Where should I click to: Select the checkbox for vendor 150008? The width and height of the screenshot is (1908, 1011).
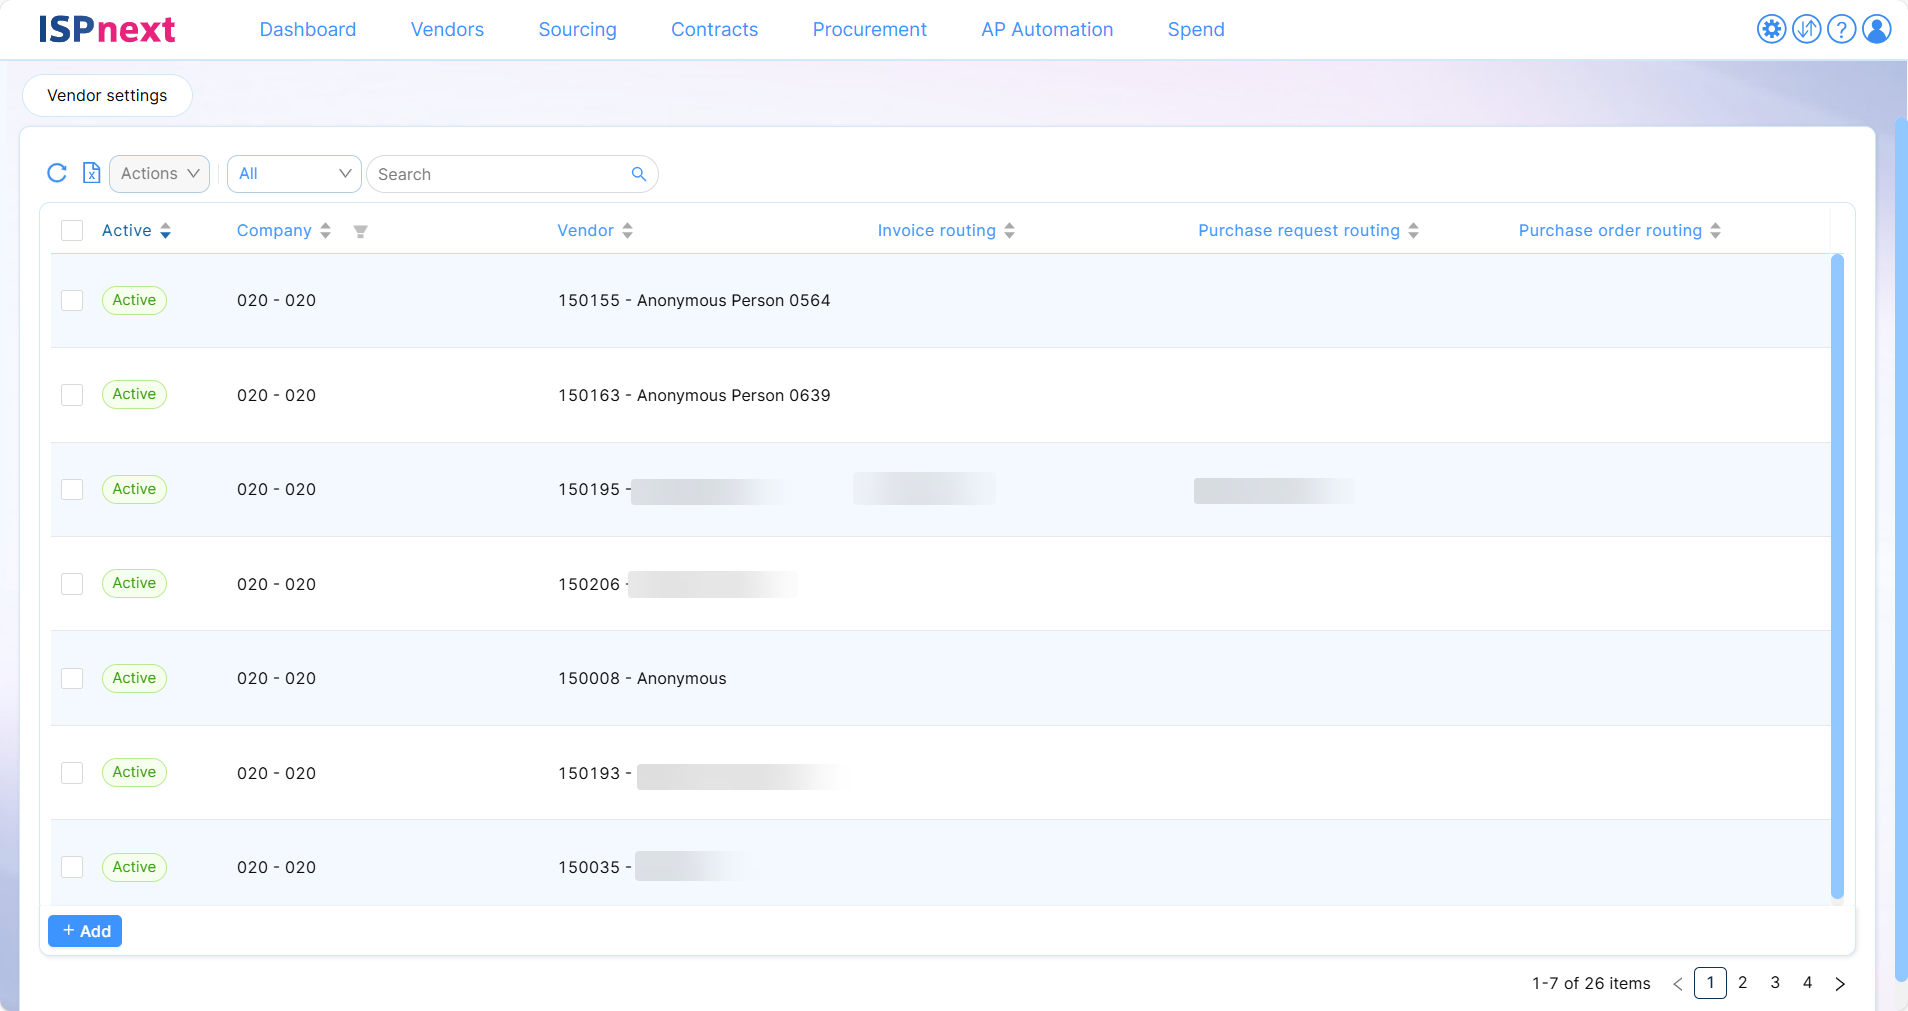(x=72, y=678)
